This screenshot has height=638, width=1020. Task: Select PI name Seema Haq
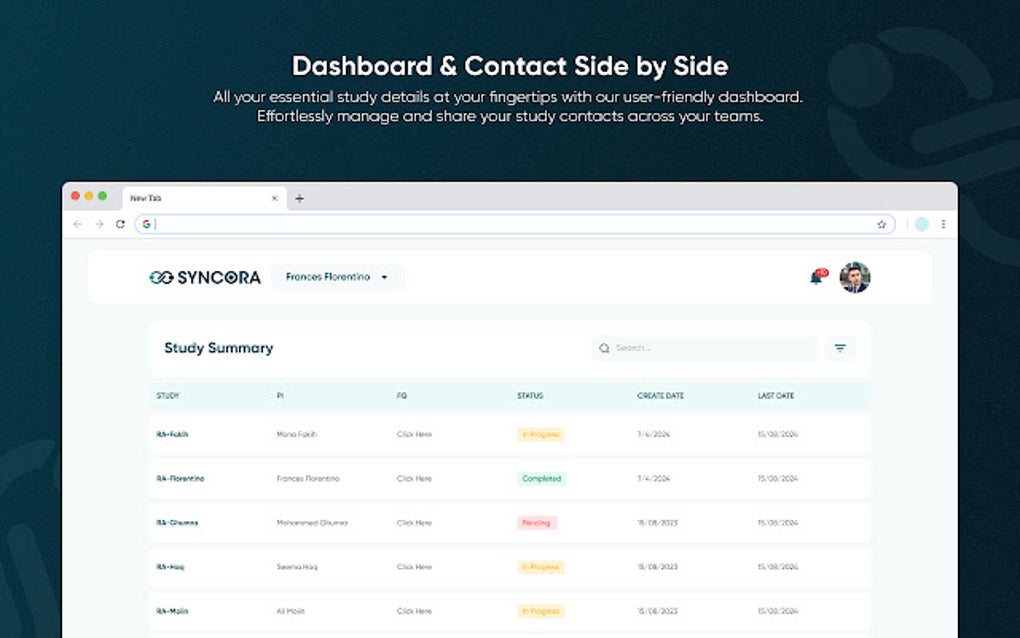[x=297, y=567]
